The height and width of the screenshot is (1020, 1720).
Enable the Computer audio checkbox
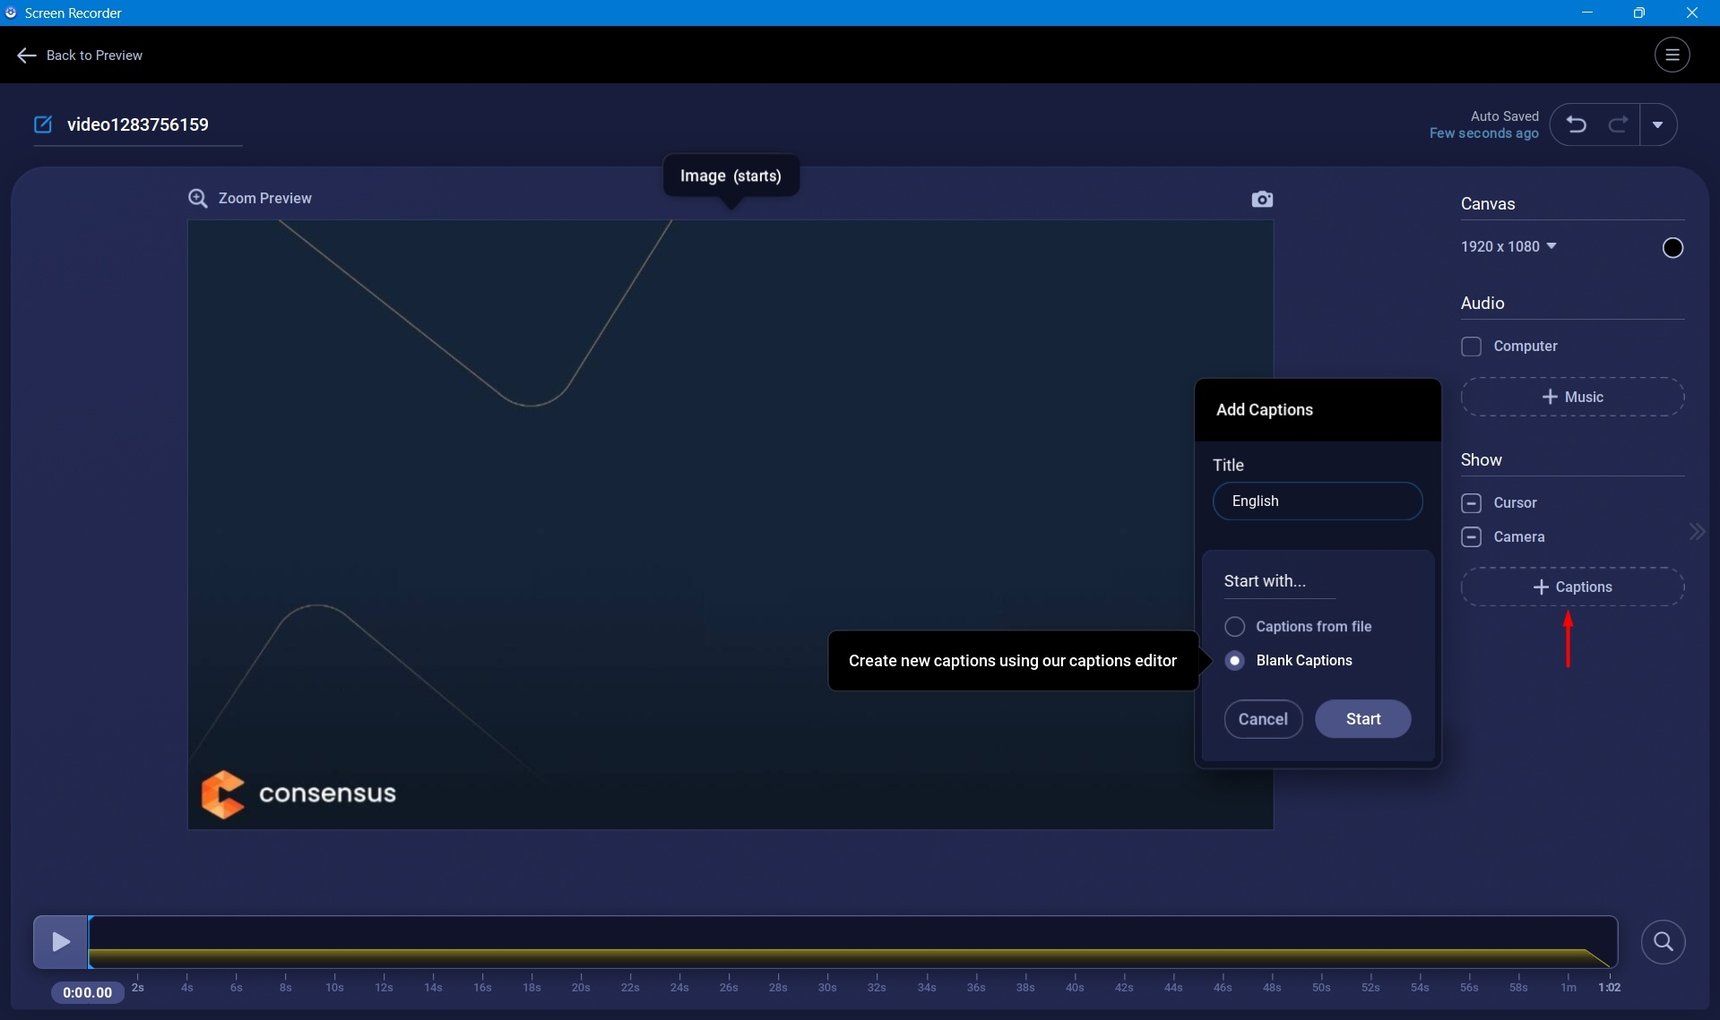[1471, 347]
